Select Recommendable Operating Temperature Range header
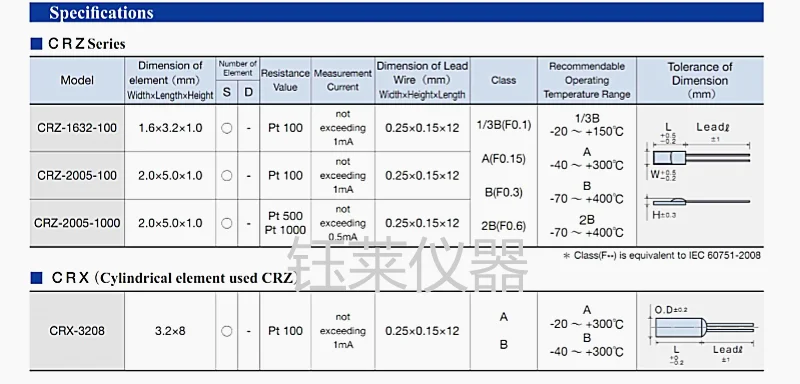The image size is (800, 384). tap(587, 80)
